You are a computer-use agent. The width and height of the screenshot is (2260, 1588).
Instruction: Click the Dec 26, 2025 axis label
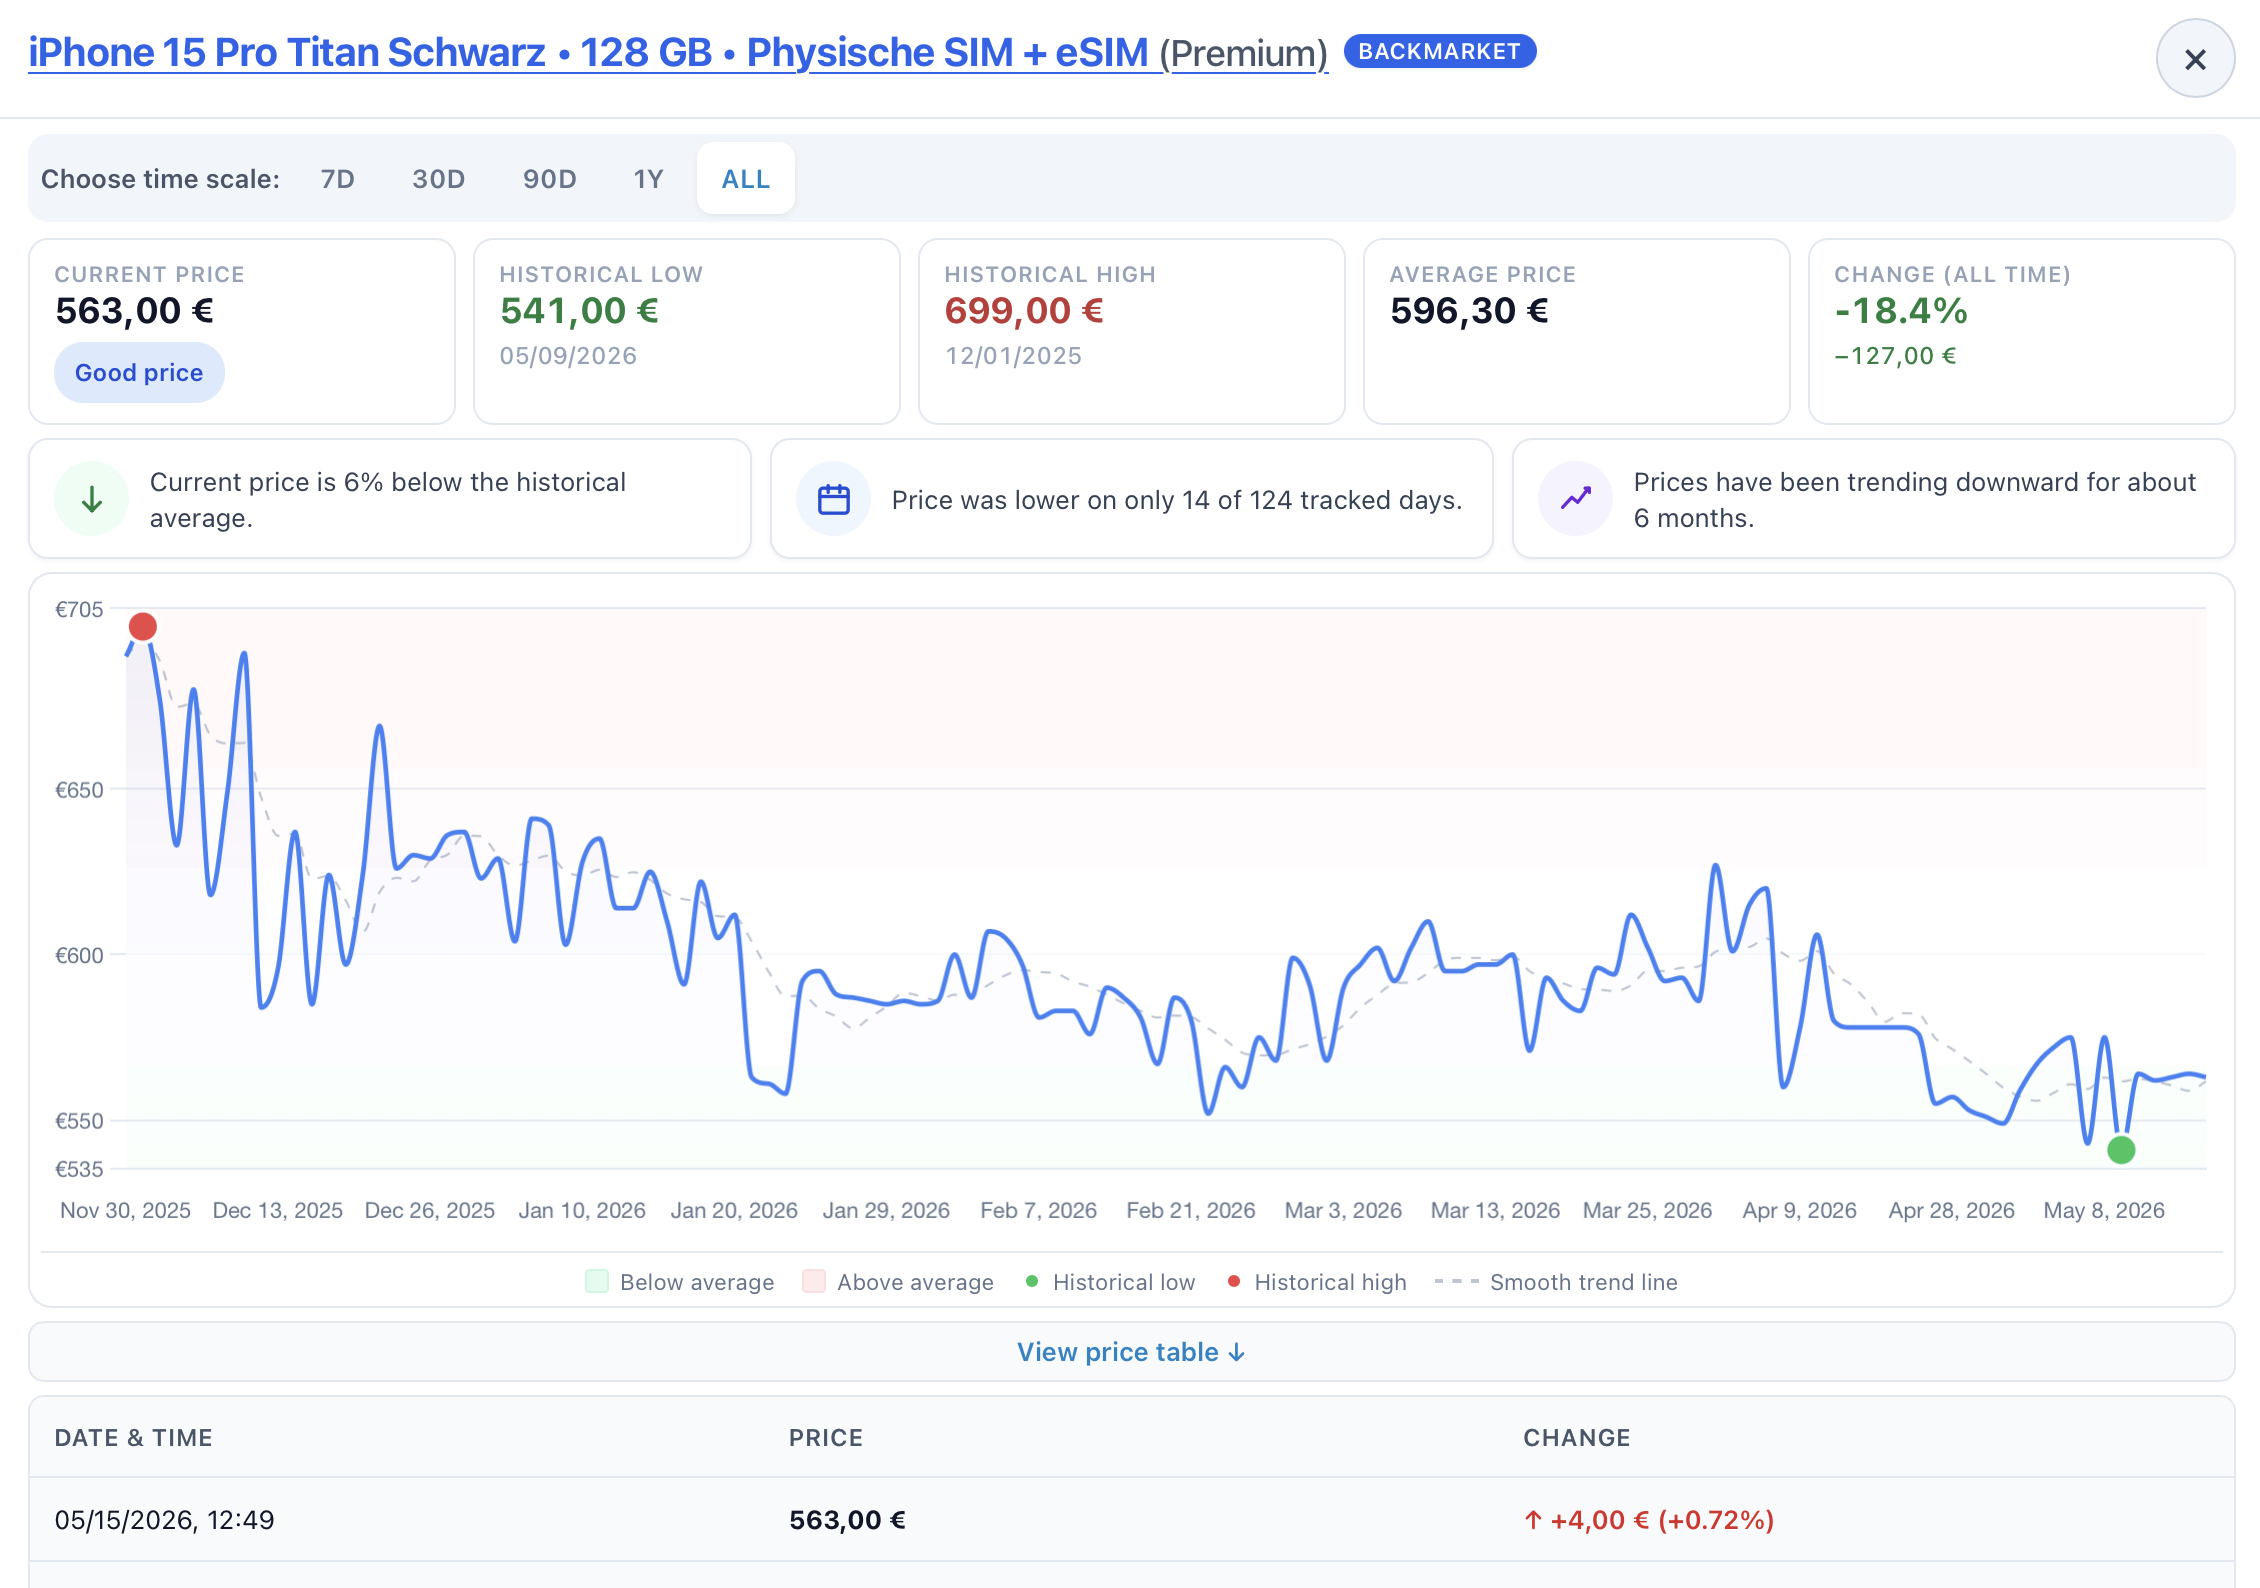click(430, 1210)
